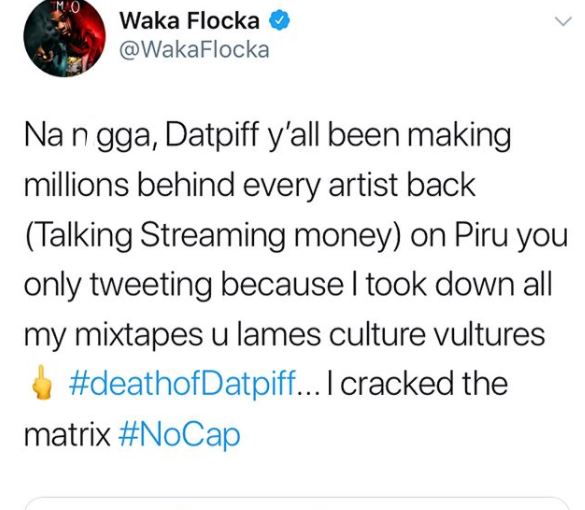Click the word mixtapes in the tweet
The width and height of the screenshot is (585, 510).
pyautogui.click(x=139, y=335)
